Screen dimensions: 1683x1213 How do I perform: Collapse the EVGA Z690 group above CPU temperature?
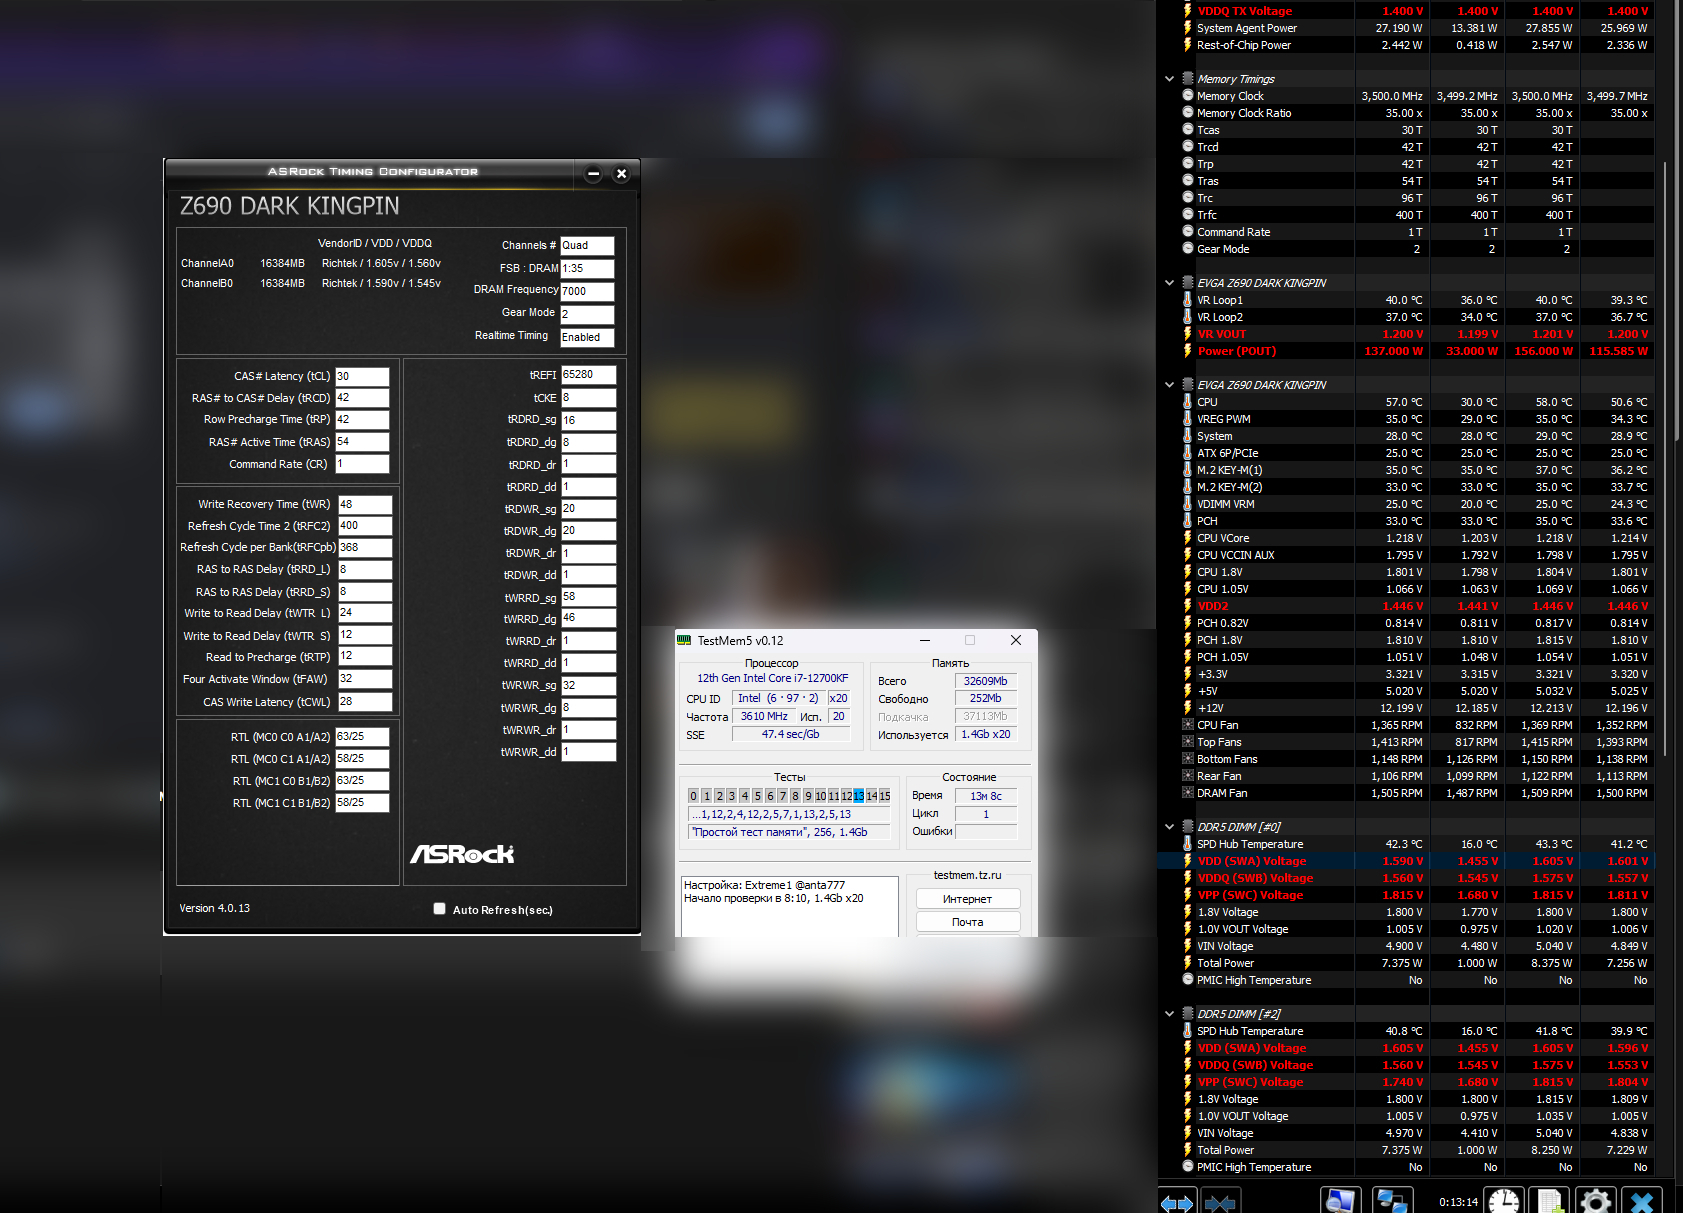click(1169, 385)
